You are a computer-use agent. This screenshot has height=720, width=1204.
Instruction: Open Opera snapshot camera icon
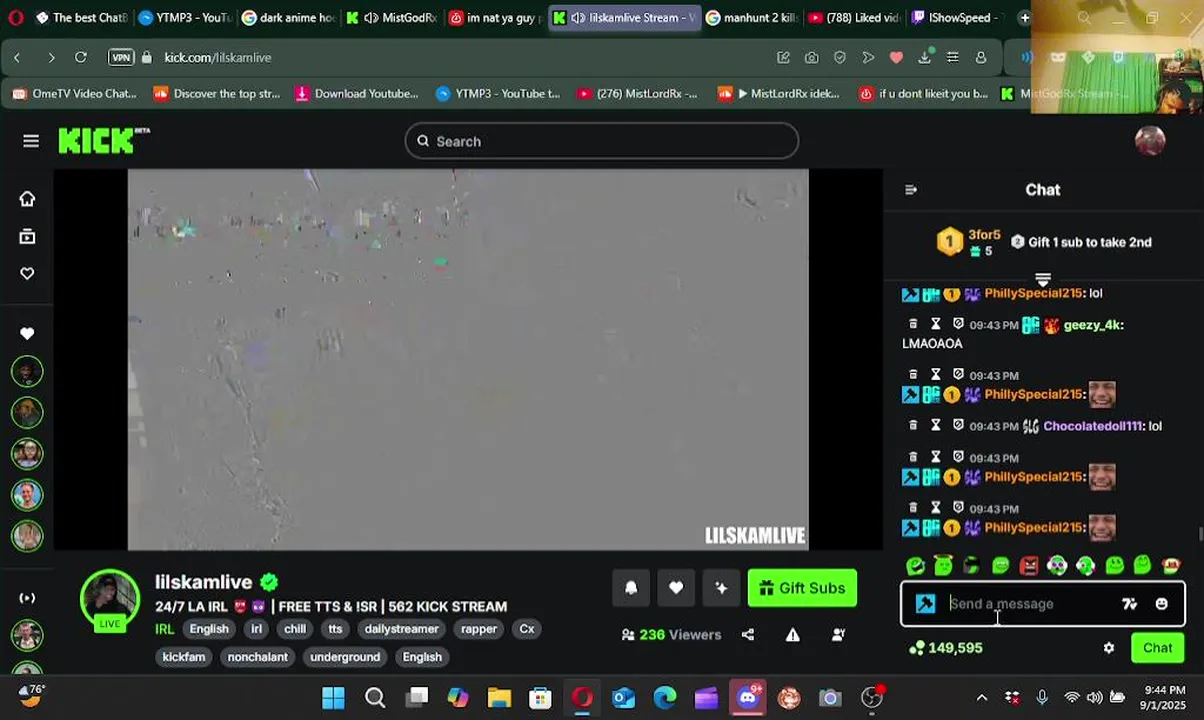click(x=811, y=57)
